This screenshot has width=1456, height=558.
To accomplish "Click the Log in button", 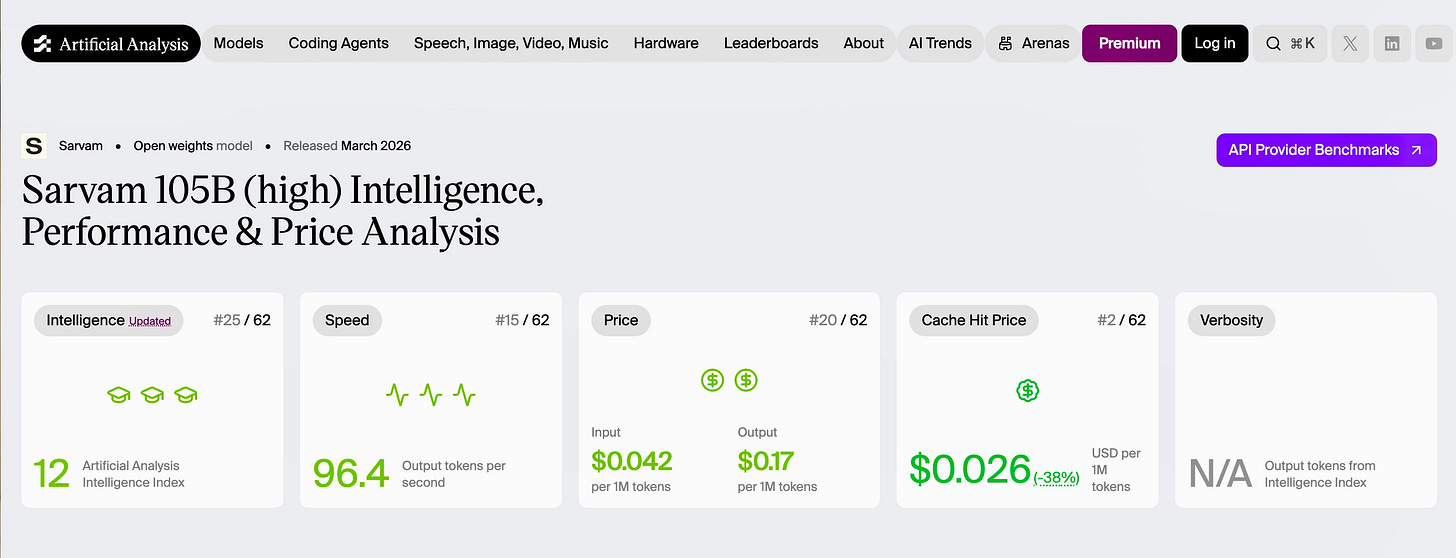I will (1215, 43).
